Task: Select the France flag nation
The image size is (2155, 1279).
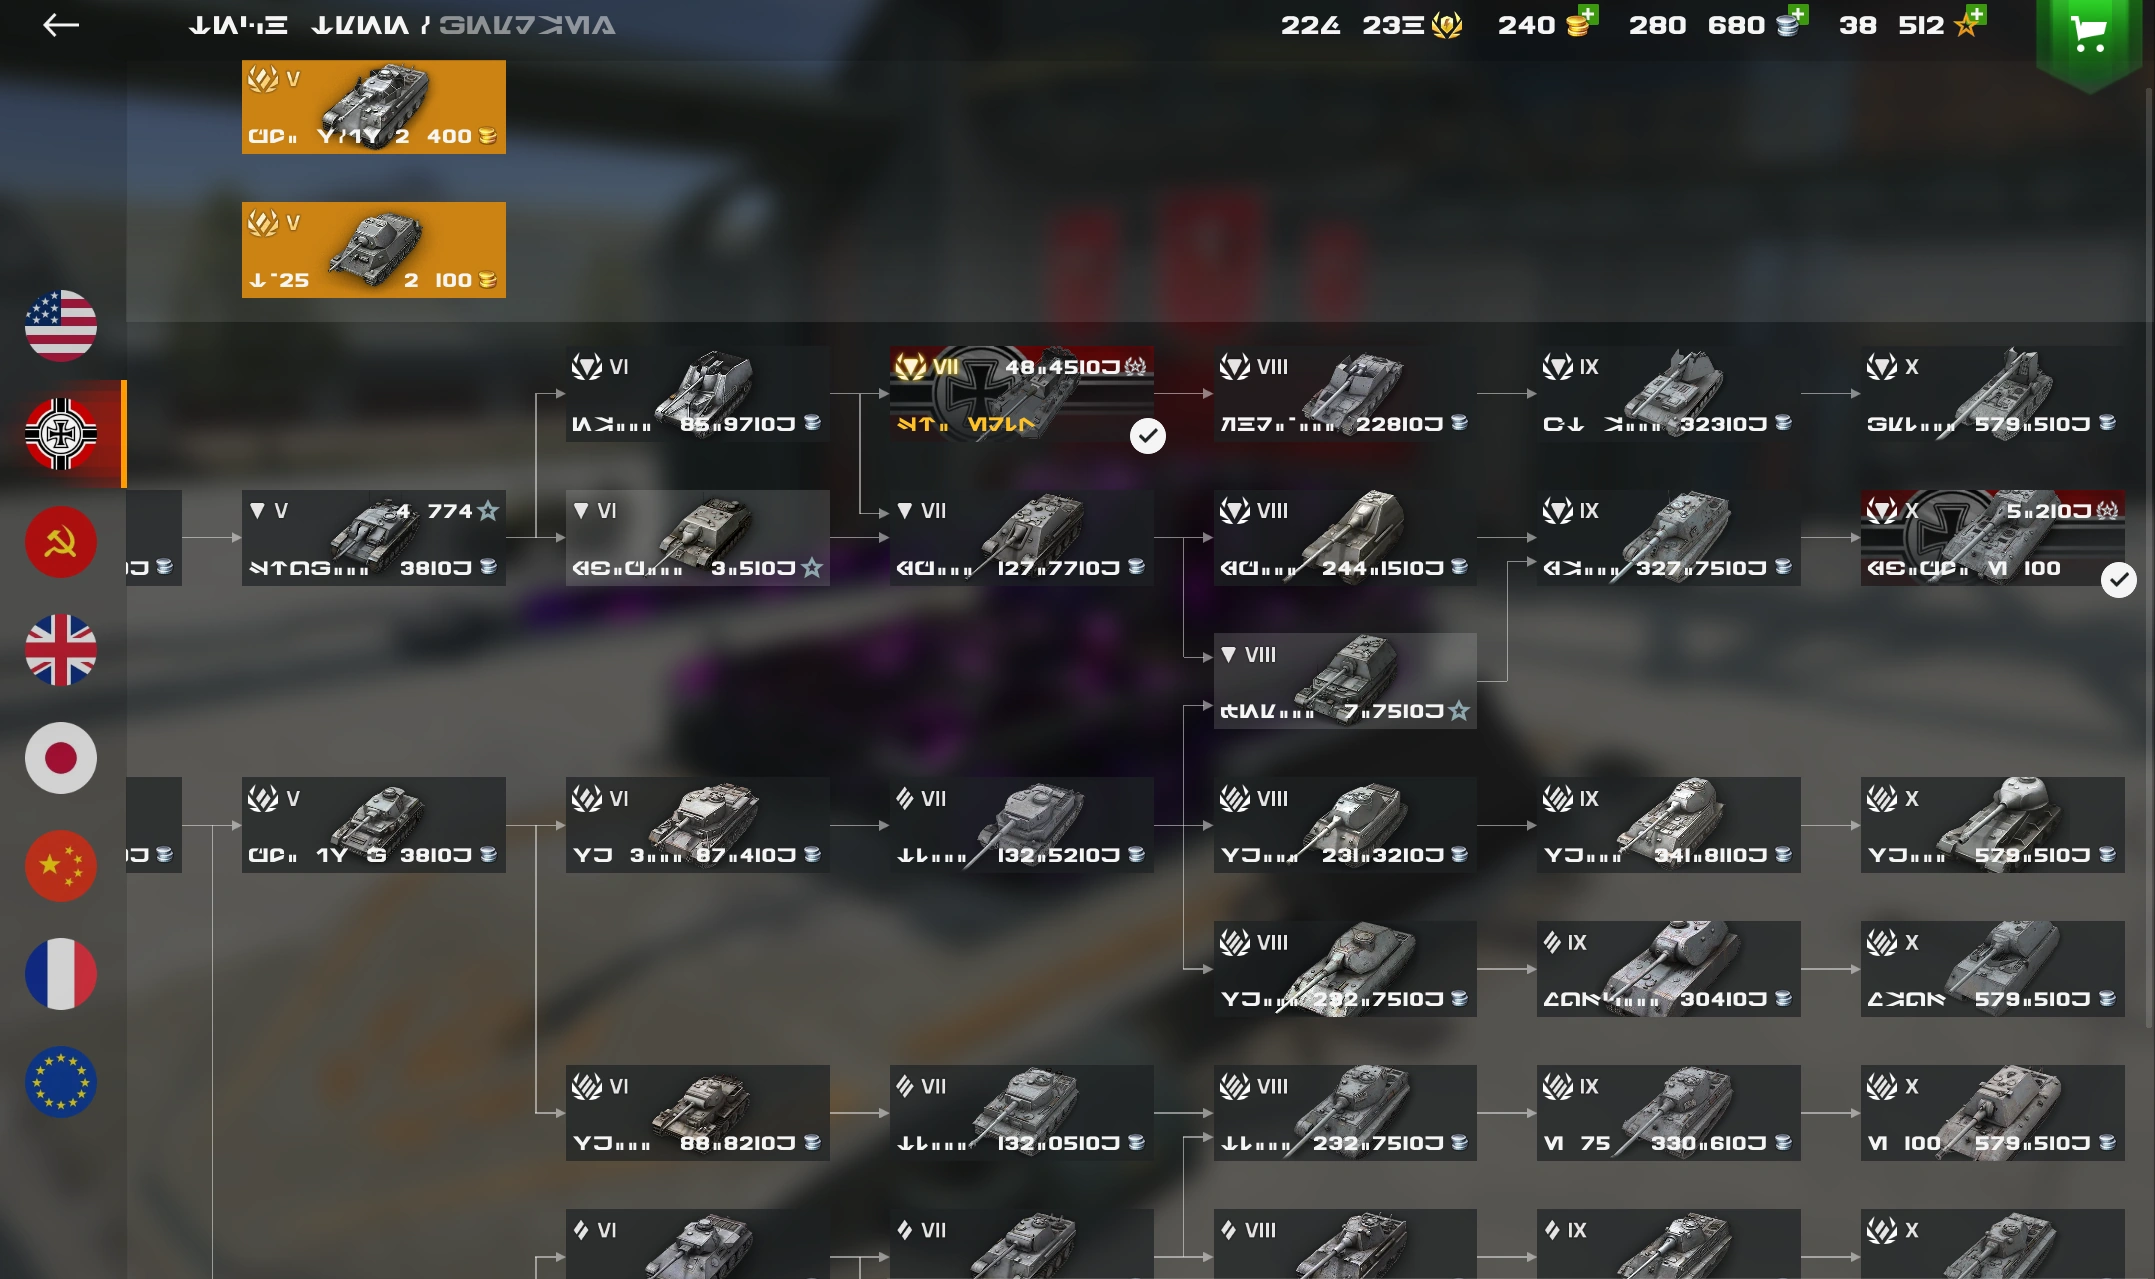Action: (61, 974)
